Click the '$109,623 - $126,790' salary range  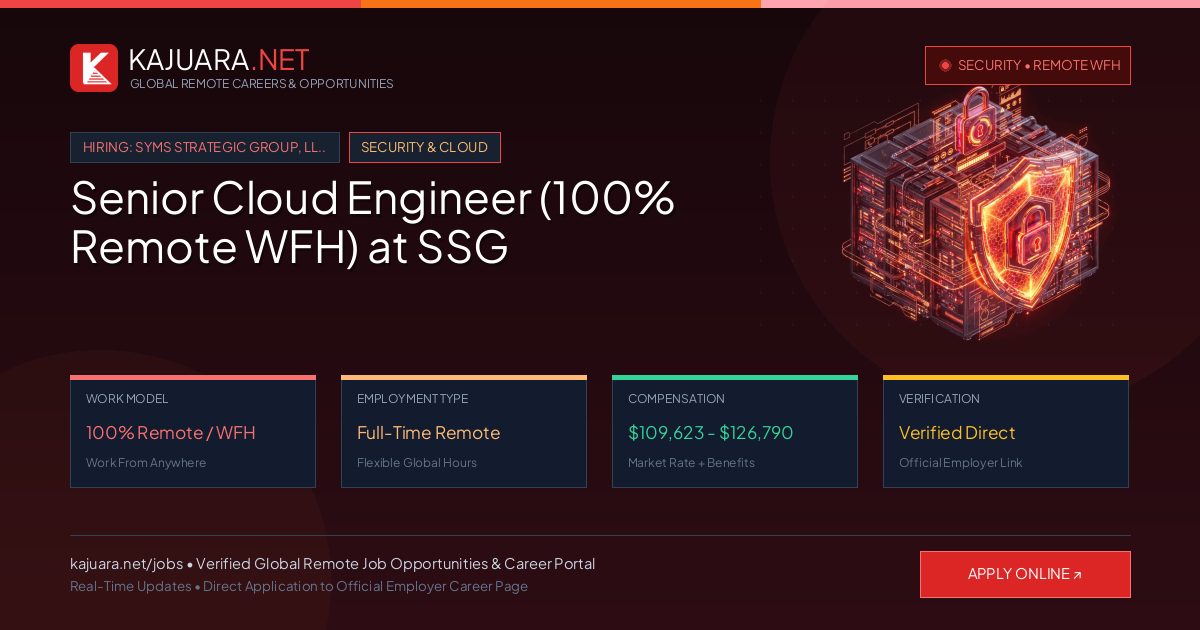click(711, 433)
